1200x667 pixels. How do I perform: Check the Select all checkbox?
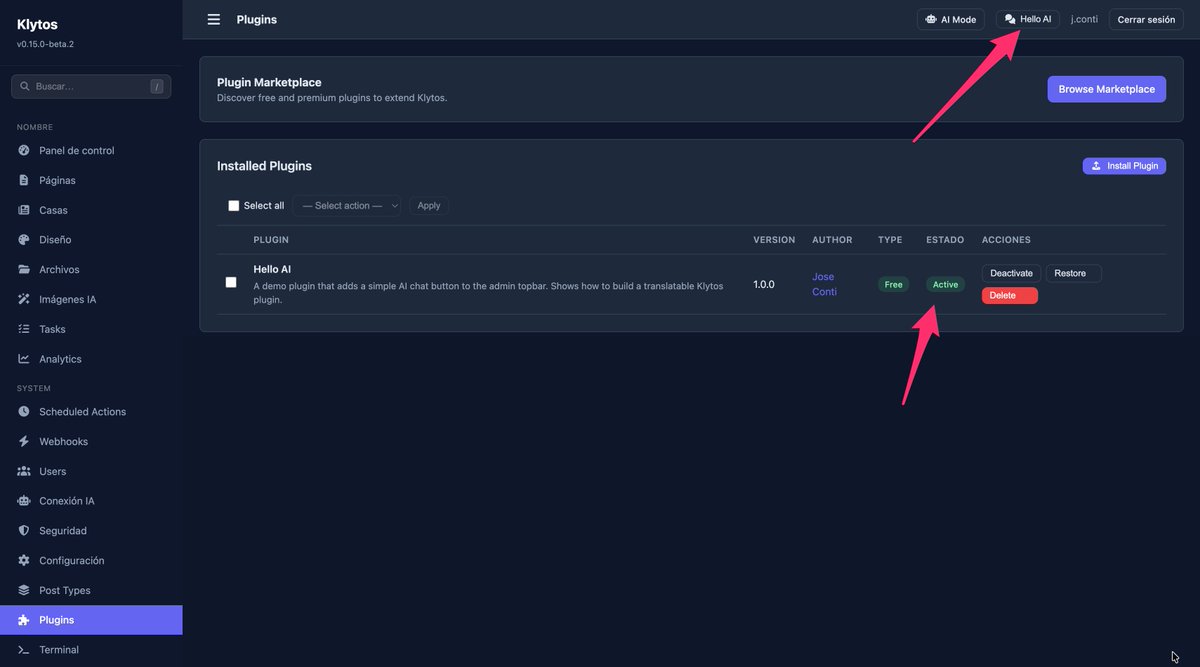pyautogui.click(x=234, y=206)
